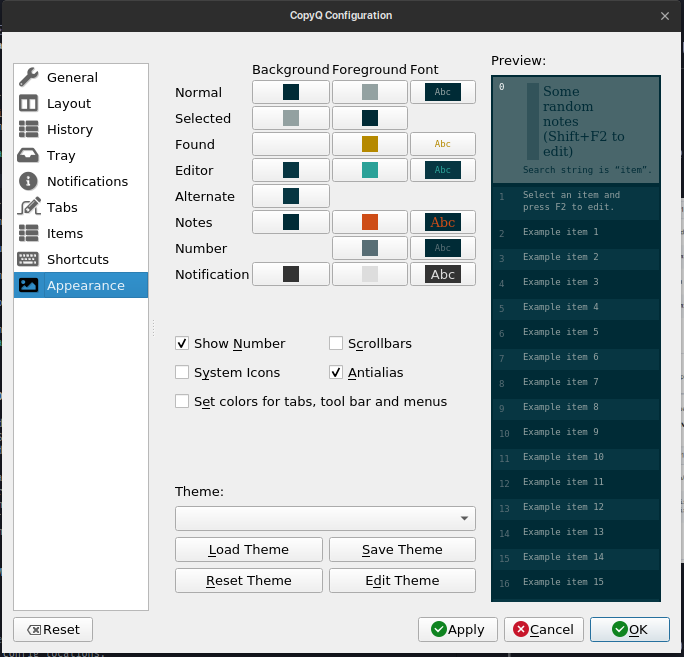This screenshot has width=684, height=657.
Task: Open the Notifications section
Action: [x=81, y=181]
